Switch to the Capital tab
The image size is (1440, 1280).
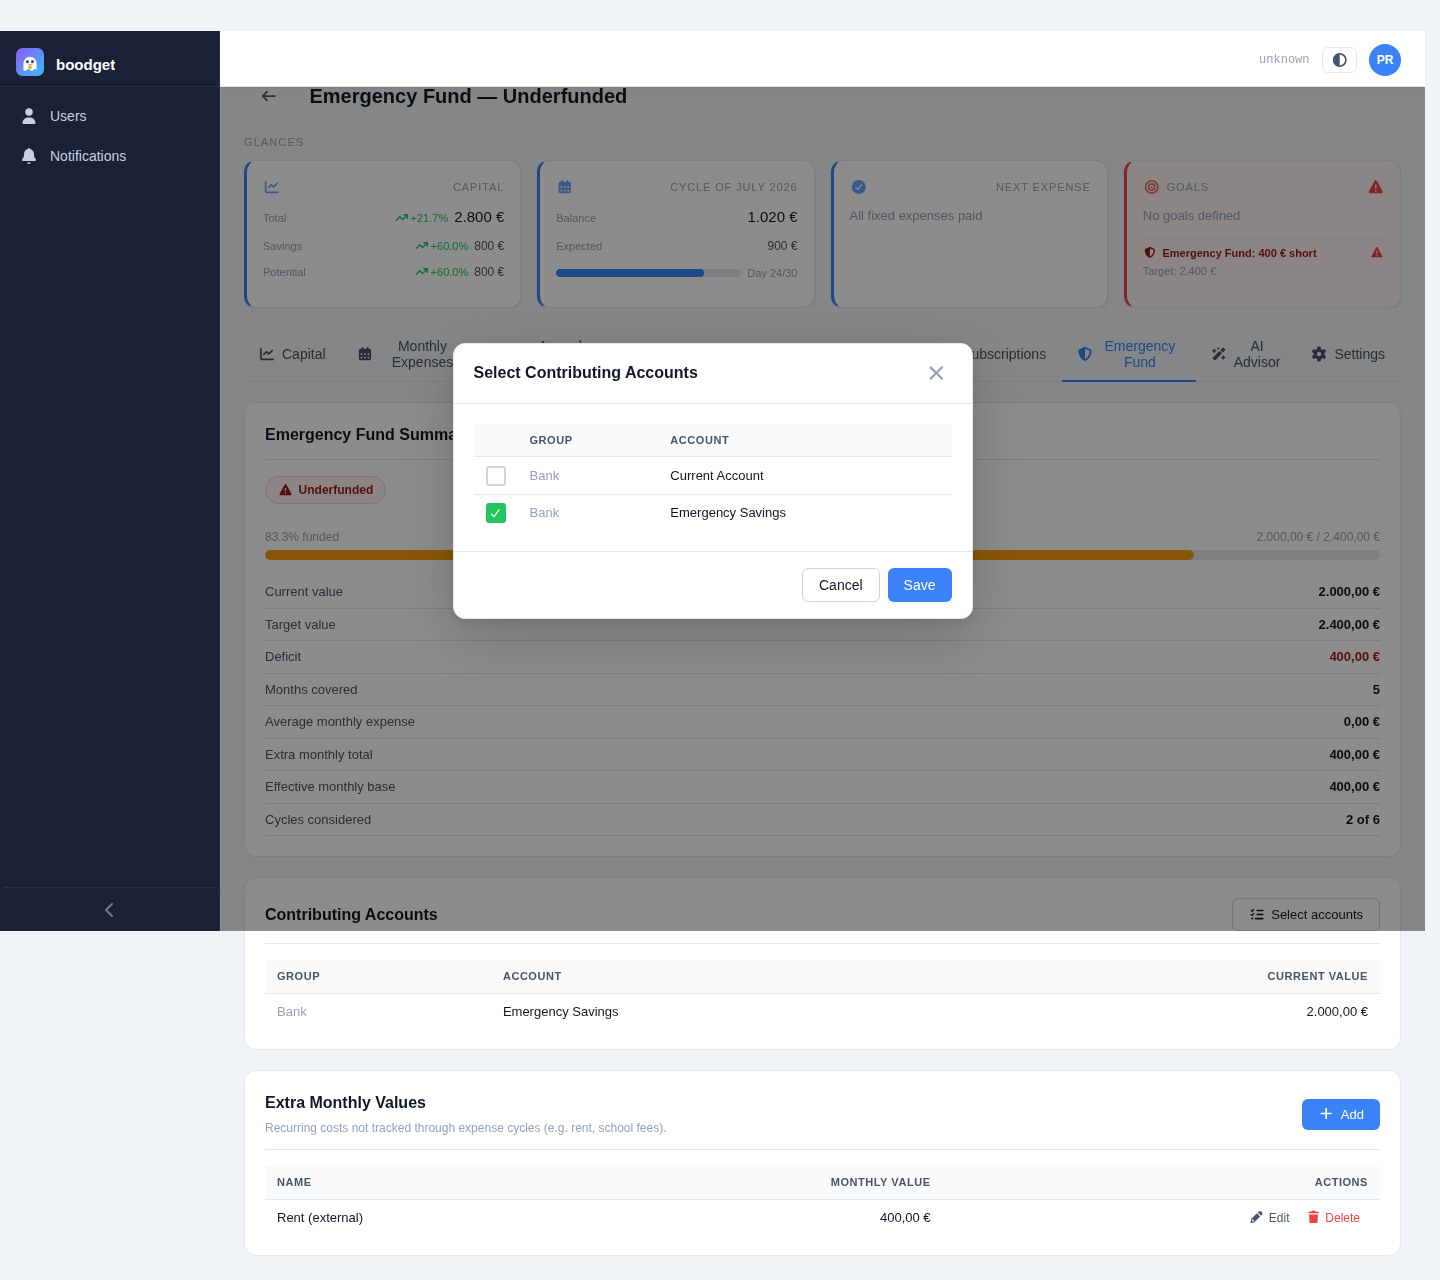point(293,354)
